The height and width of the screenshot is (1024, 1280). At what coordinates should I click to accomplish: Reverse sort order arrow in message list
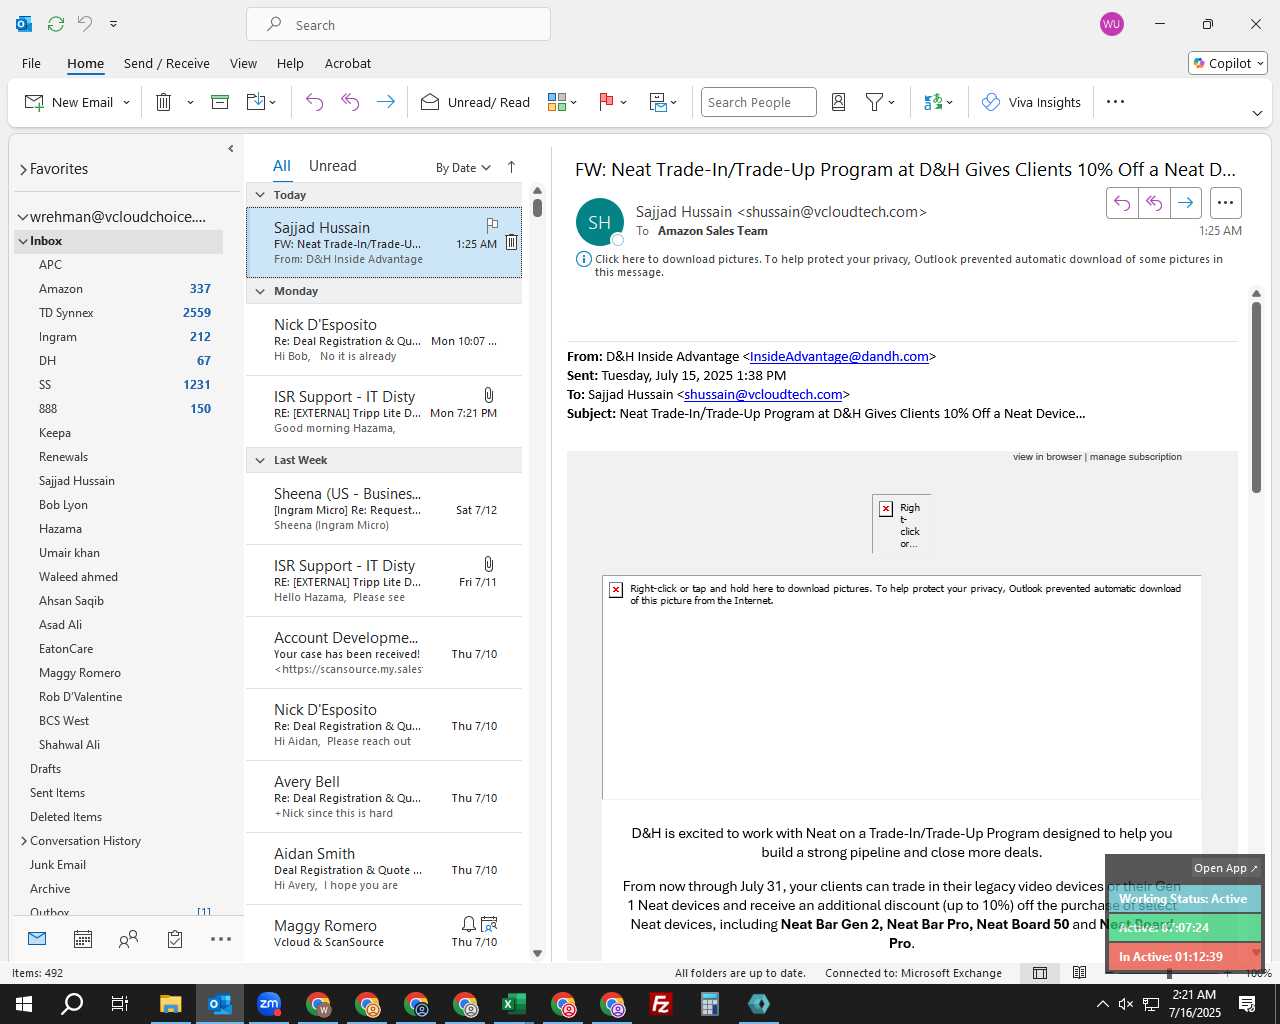tap(511, 167)
